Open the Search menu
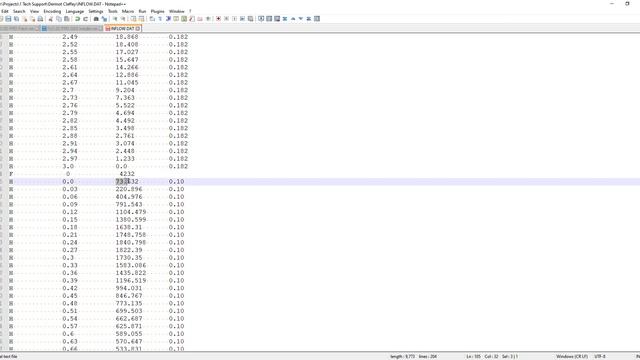This screenshot has height=360, width=640. click(x=19, y=11)
